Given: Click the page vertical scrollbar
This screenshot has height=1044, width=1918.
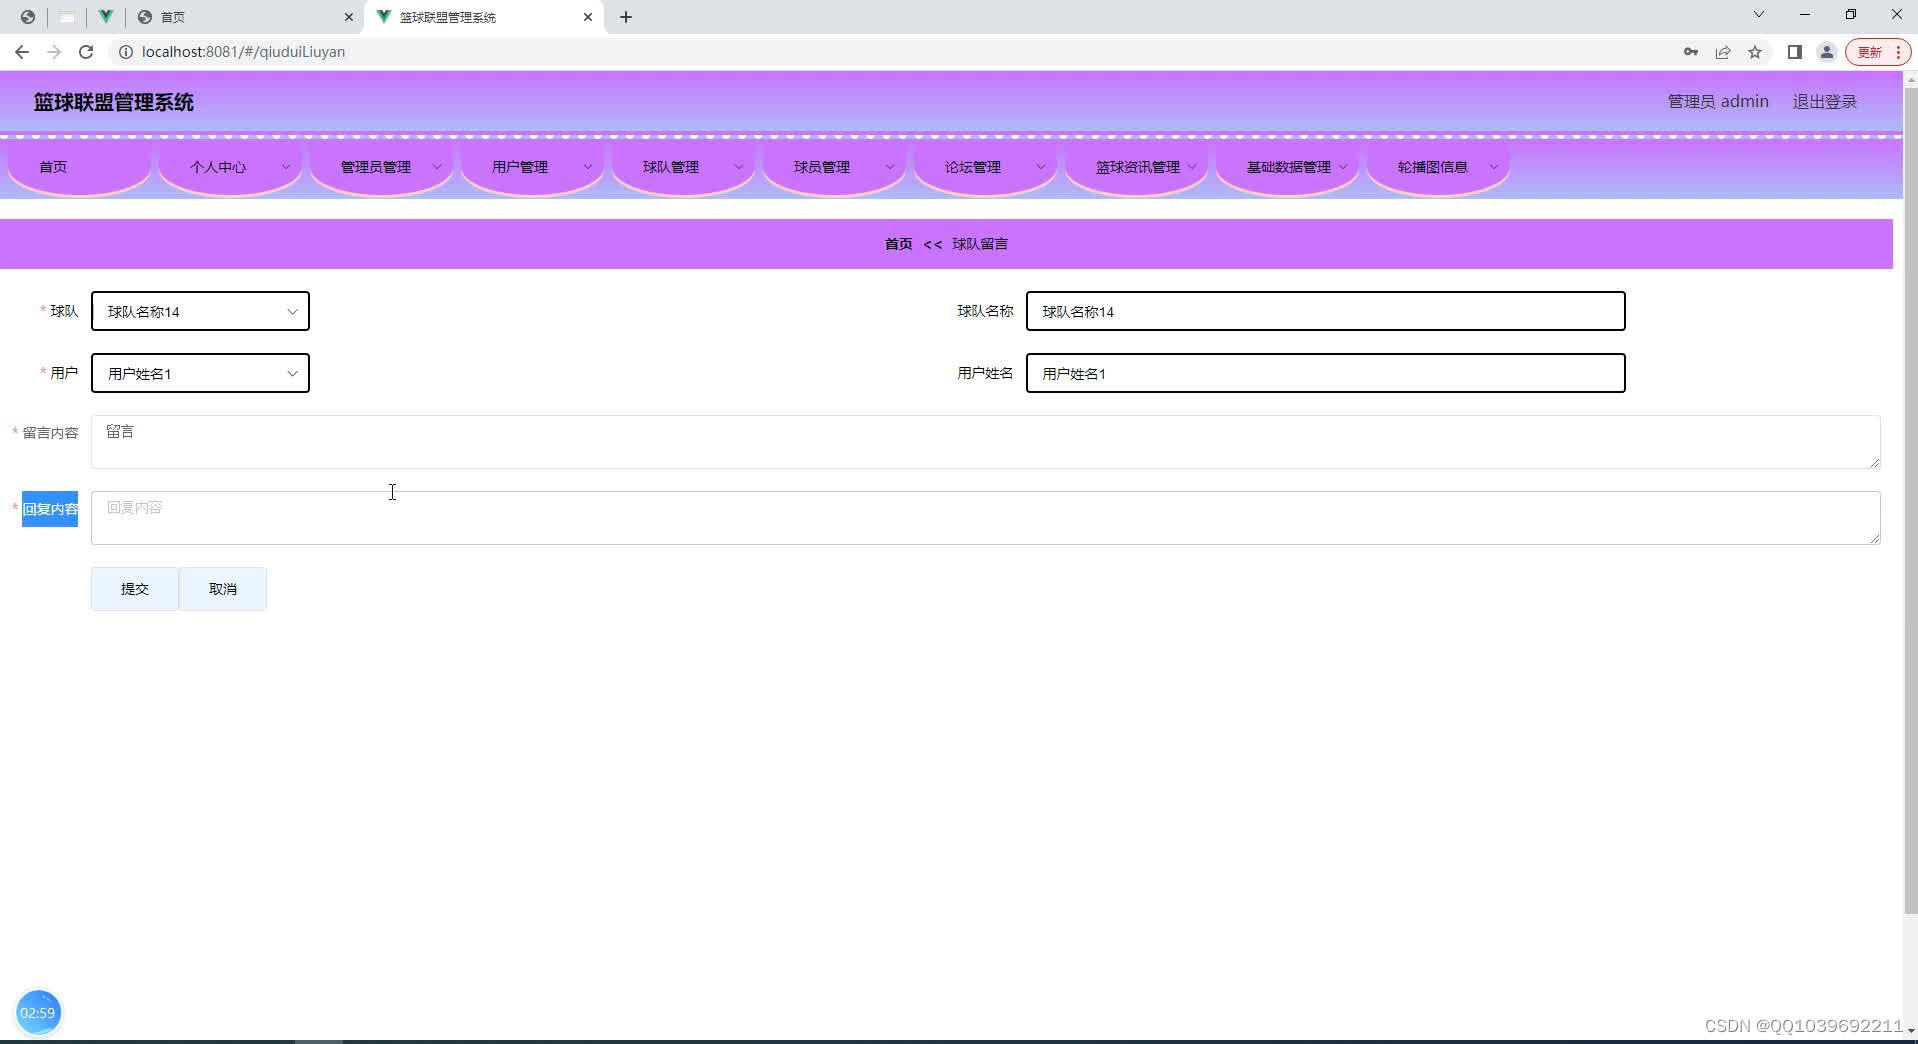Looking at the screenshot, I should point(1910,500).
